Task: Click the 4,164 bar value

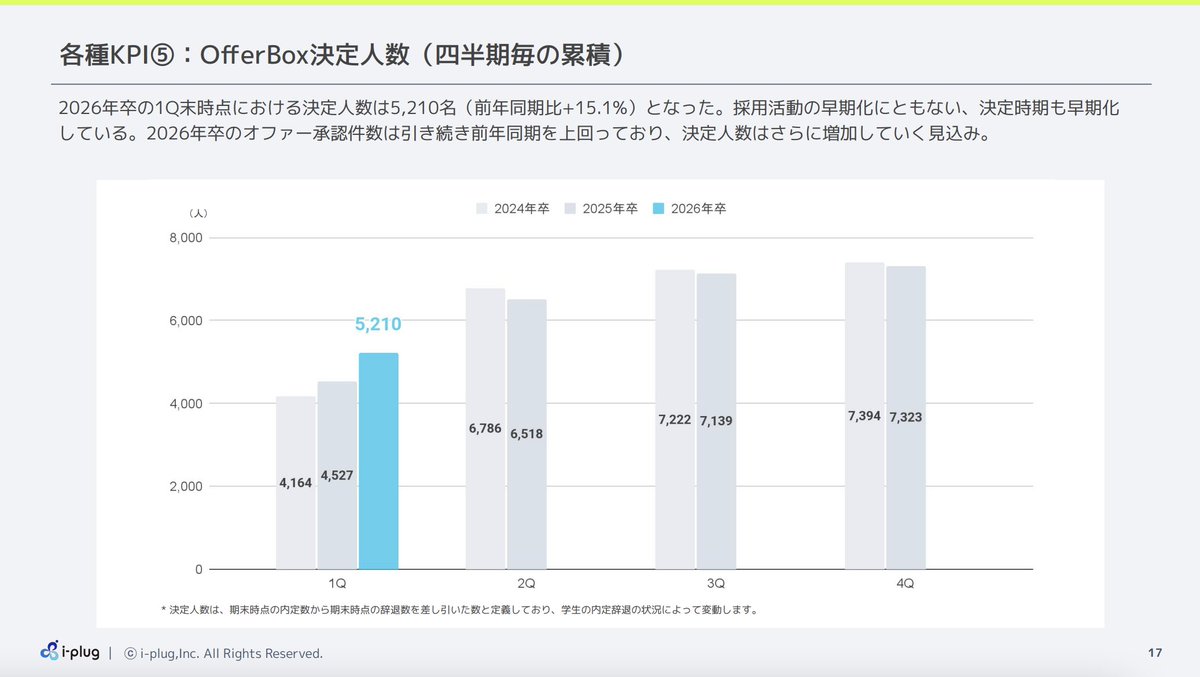Action: coord(295,482)
